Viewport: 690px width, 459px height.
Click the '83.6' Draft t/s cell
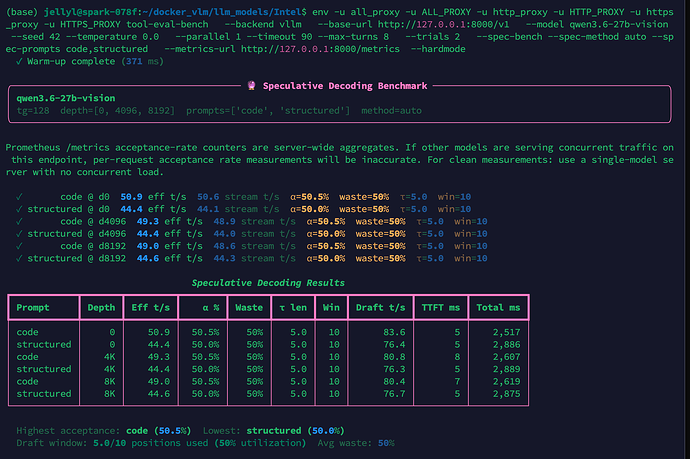click(394, 332)
